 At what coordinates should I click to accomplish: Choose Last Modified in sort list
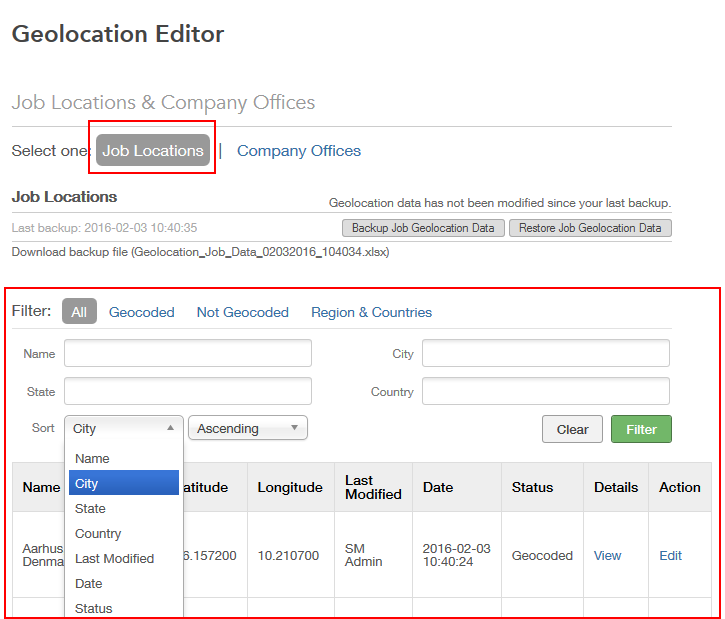[x=114, y=558]
